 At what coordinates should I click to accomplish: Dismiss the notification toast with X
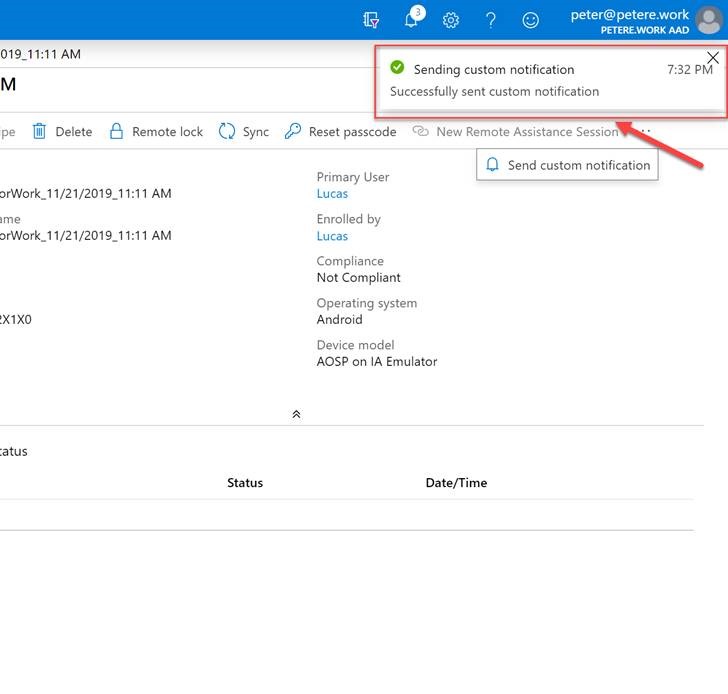click(712, 58)
